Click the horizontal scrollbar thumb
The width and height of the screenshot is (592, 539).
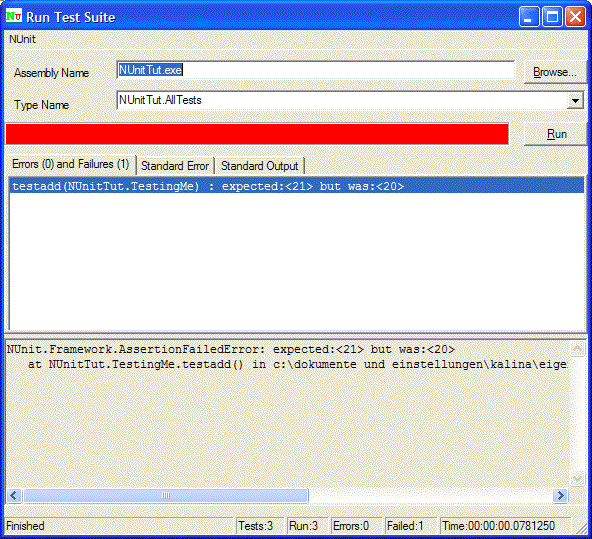pyautogui.click(x=166, y=495)
